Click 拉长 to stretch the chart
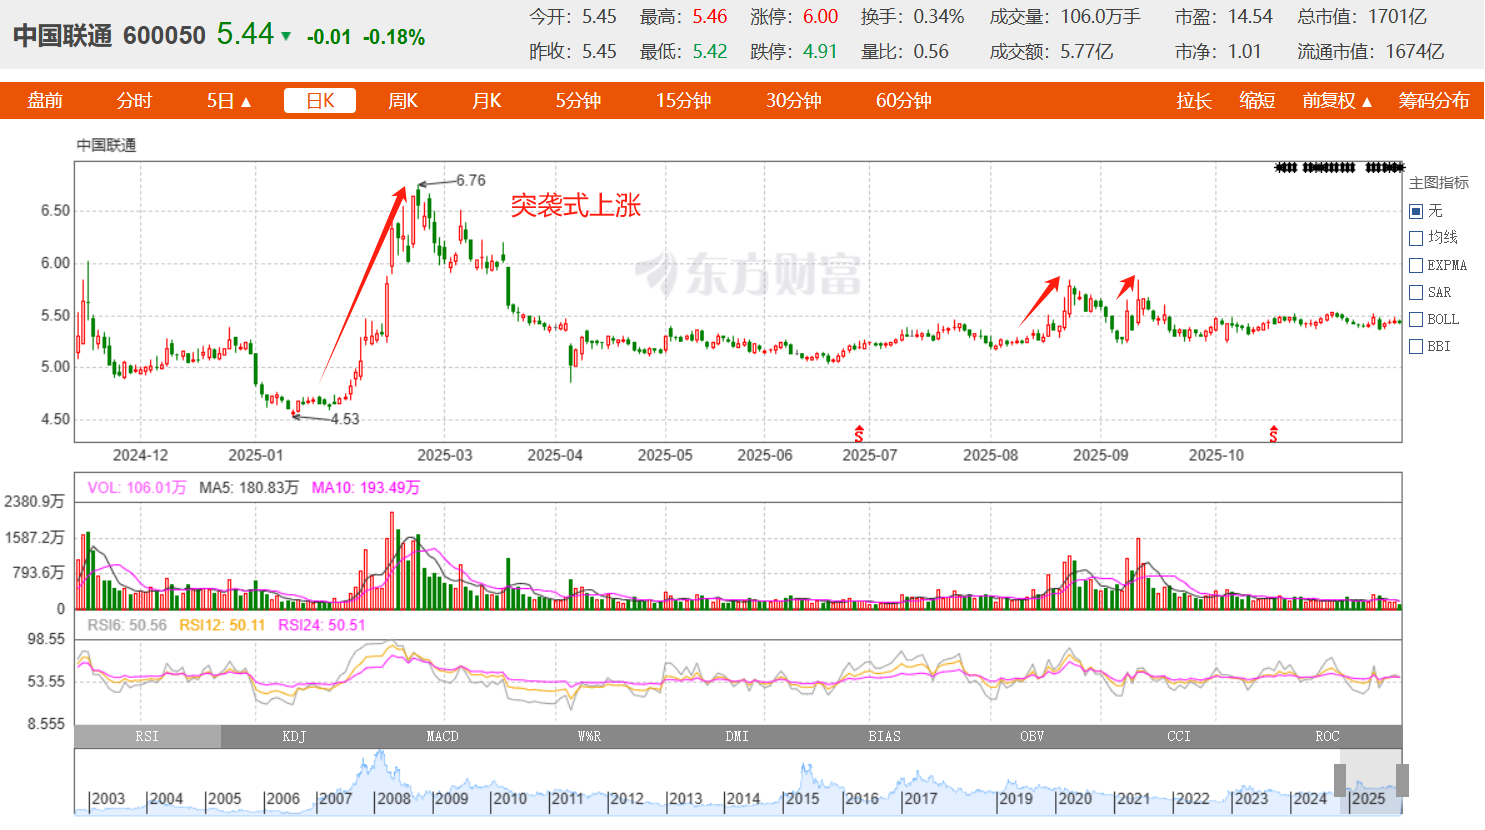 (x=1194, y=101)
